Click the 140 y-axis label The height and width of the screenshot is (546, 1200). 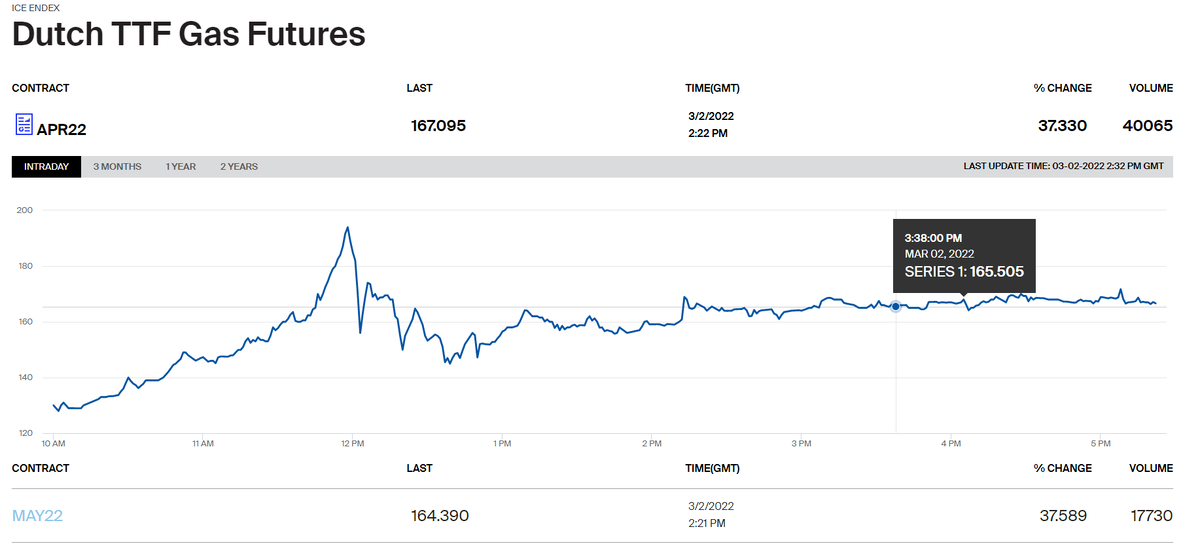click(x=25, y=377)
